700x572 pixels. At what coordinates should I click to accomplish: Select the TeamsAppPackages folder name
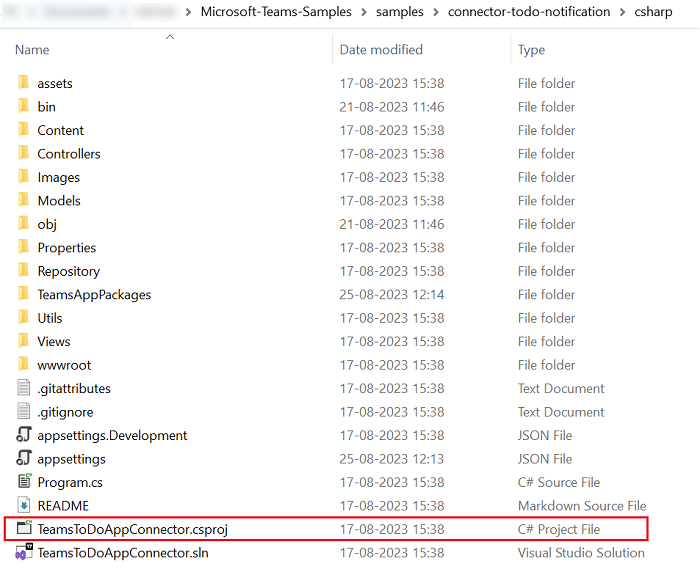point(94,295)
